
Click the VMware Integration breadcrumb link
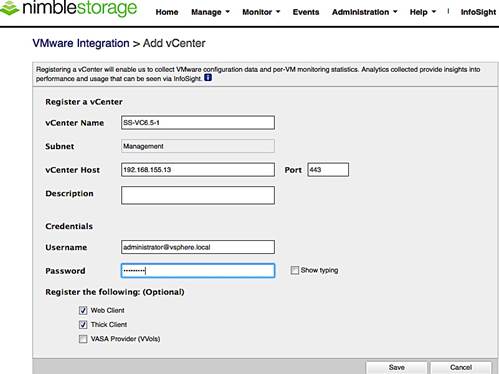pyautogui.click(x=81, y=43)
